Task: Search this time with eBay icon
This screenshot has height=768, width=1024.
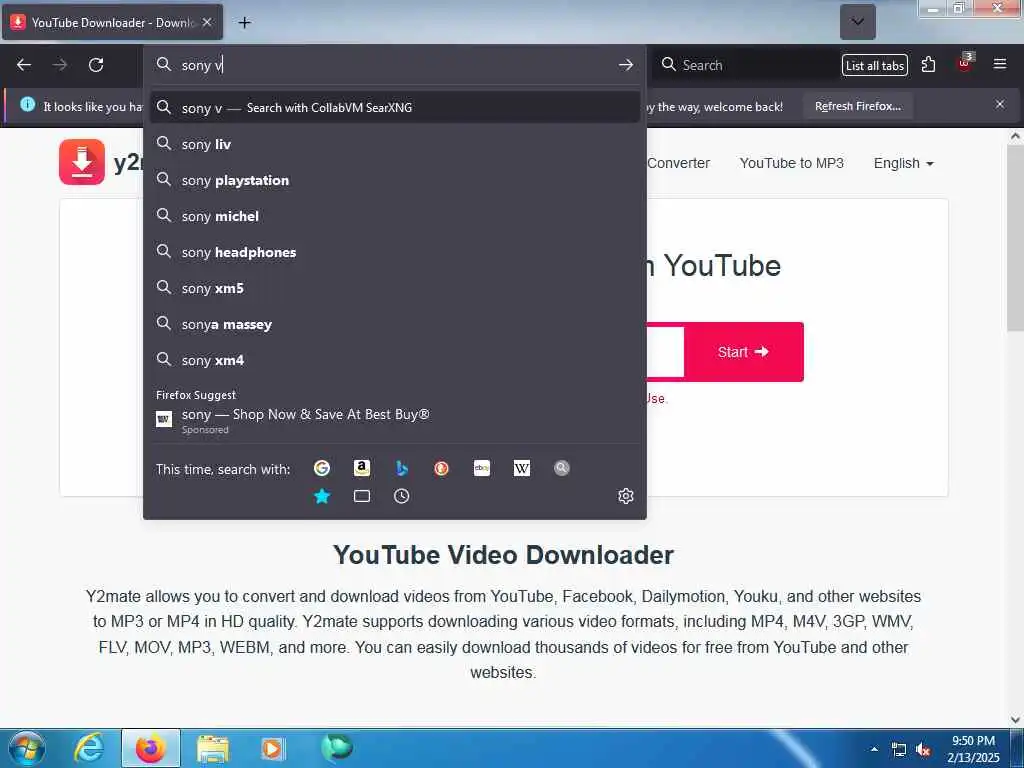Action: click(482, 468)
